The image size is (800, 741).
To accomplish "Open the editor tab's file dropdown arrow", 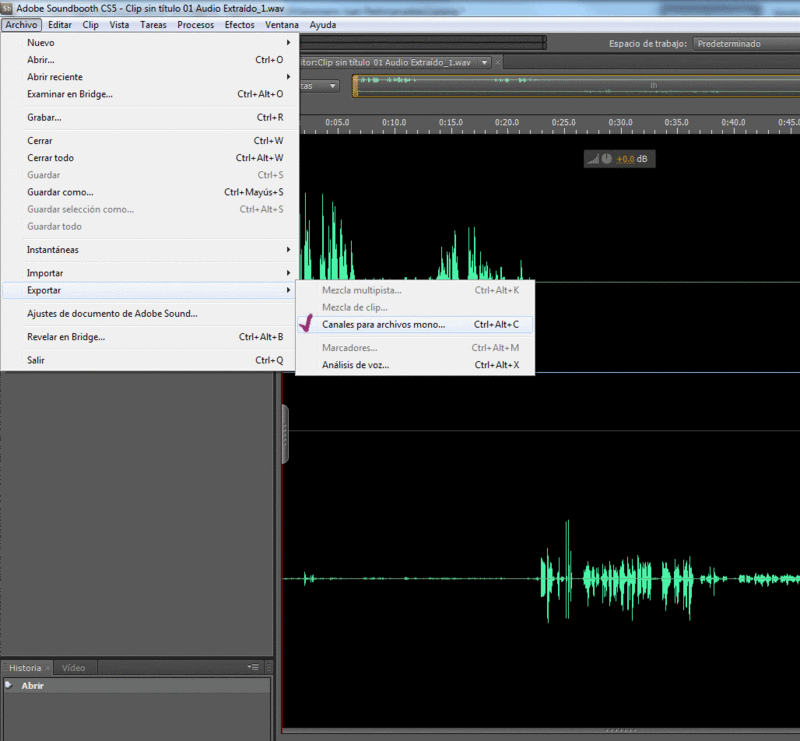I will [x=484, y=62].
